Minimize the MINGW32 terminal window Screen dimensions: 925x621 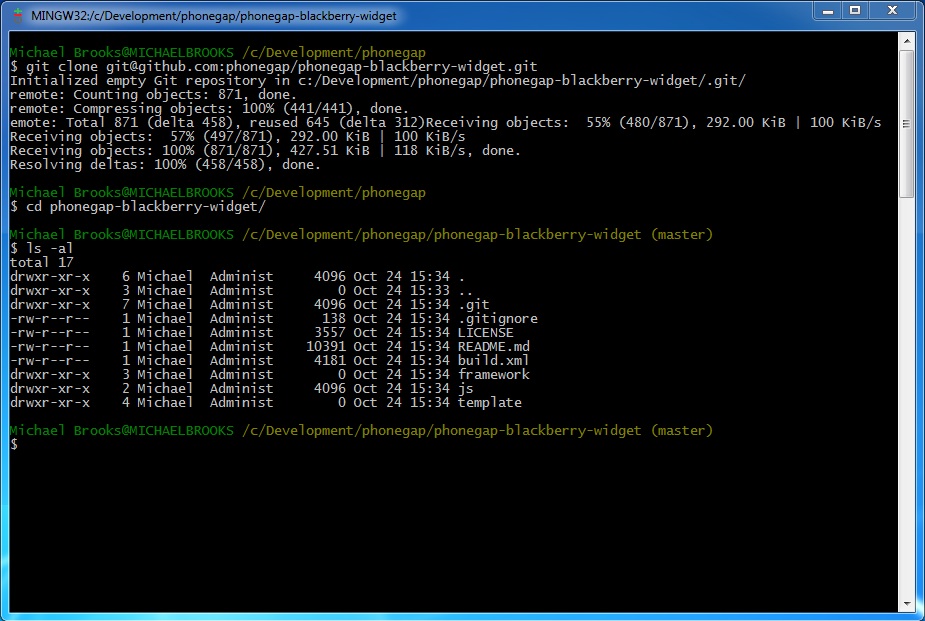tap(828, 11)
